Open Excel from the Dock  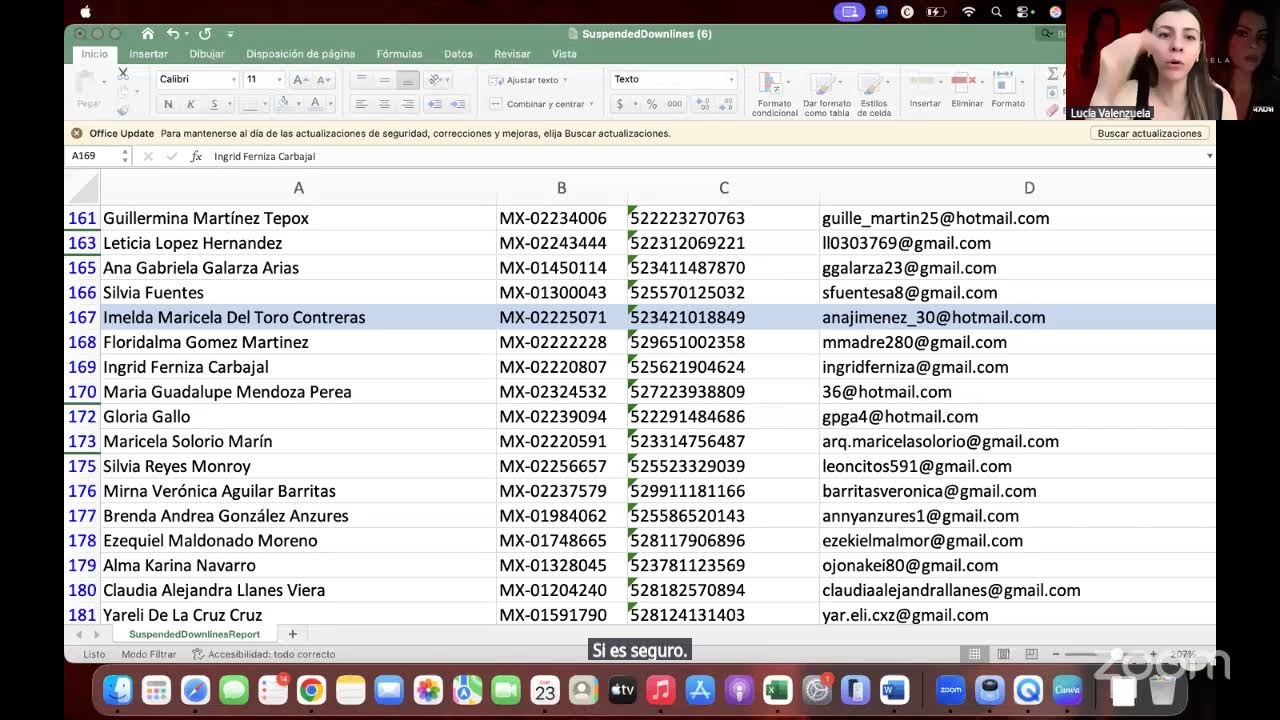pyautogui.click(x=777, y=690)
